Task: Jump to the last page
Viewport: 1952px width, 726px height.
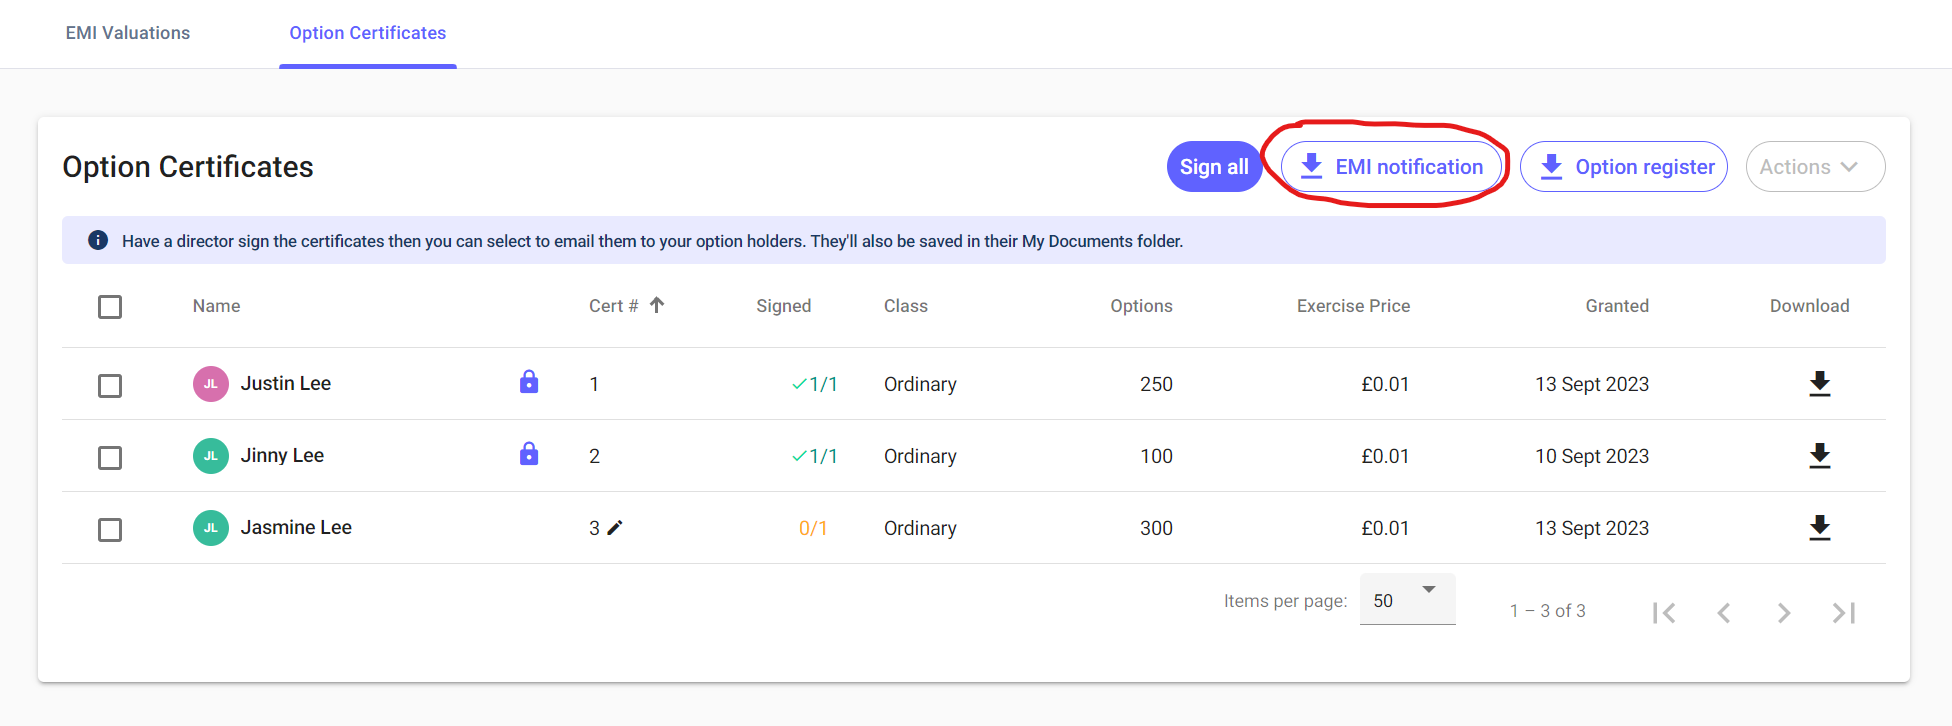Action: tap(1843, 613)
